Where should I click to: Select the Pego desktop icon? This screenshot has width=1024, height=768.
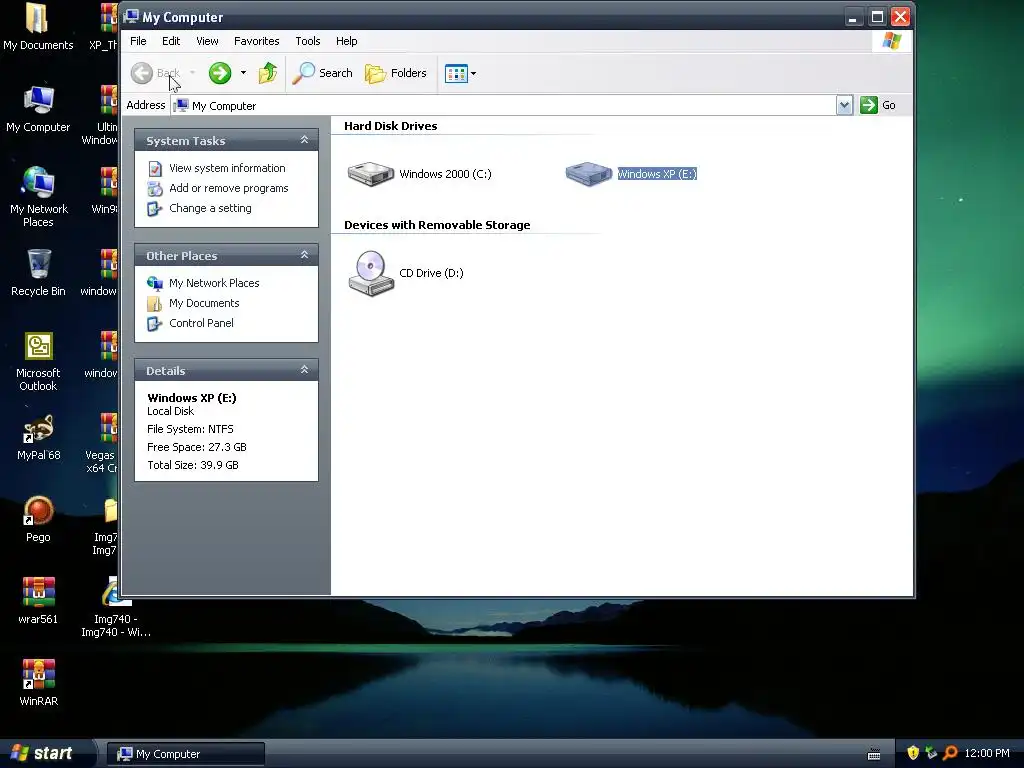(x=38, y=519)
